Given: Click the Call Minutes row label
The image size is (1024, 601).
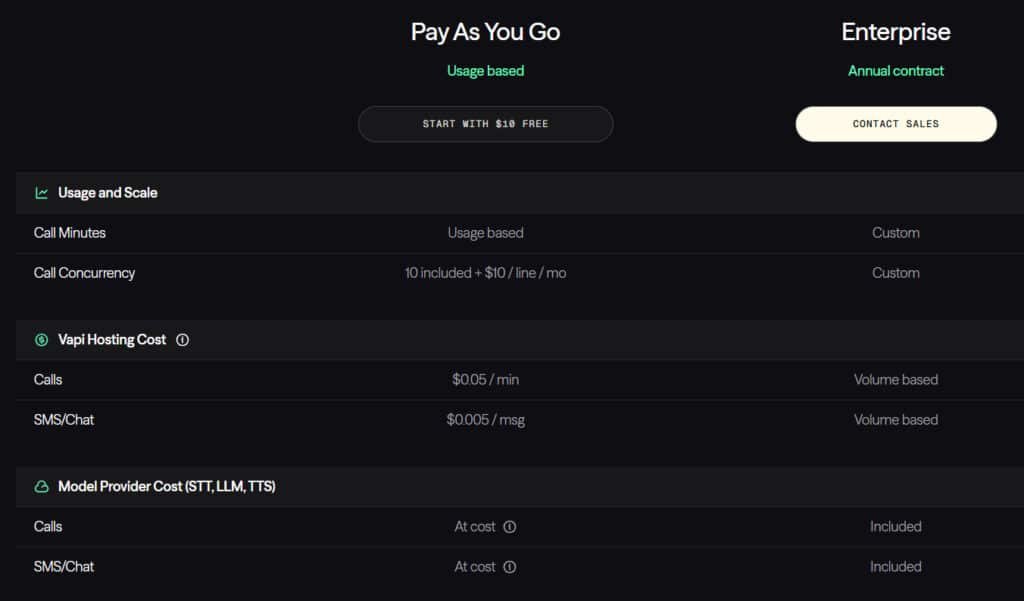Looking at the screenshot, I should click(x=69, y=233).
